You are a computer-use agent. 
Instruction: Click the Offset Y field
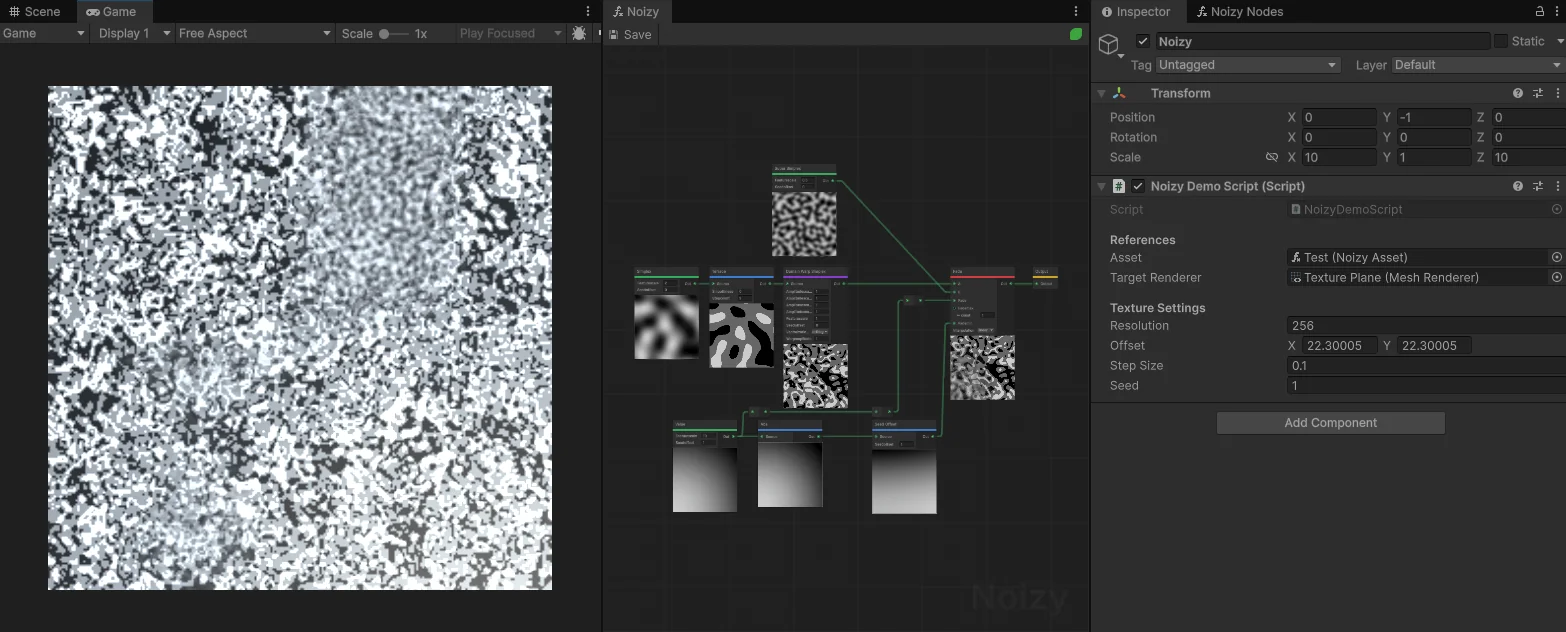[x=1434, y=345]
